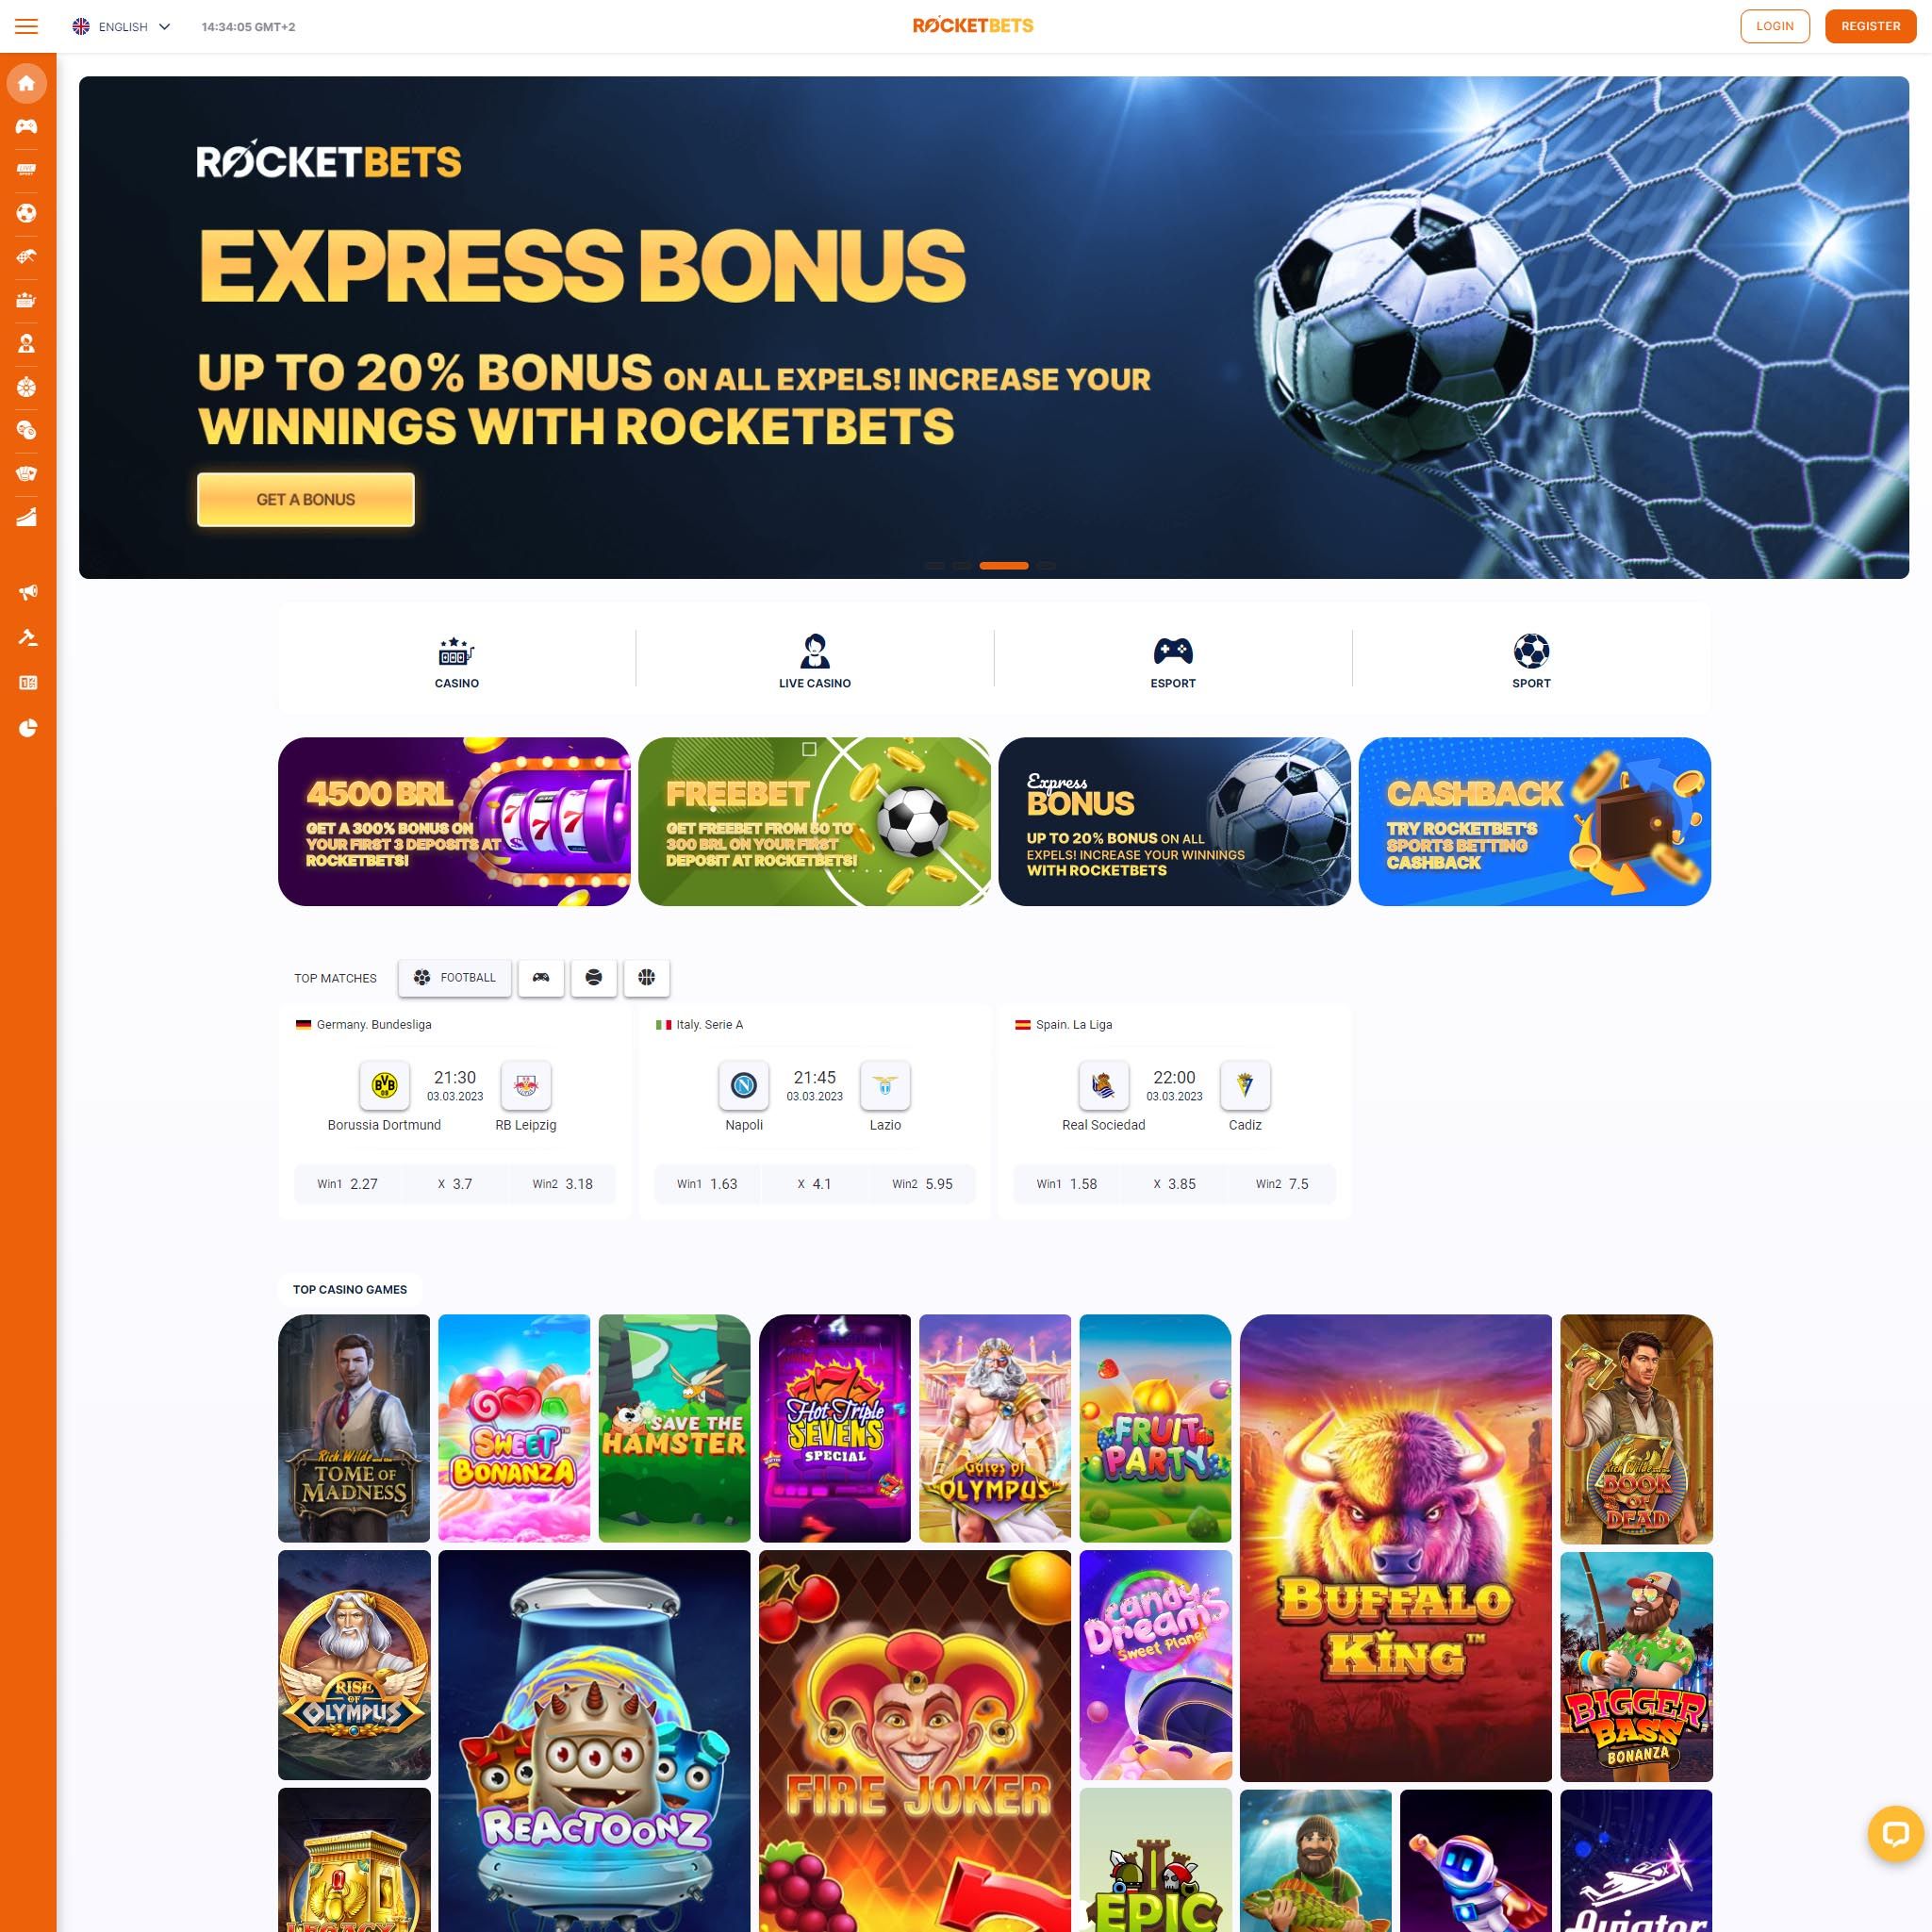Open the hamburger menu
1932x1932 pixels.
point(27,27)
